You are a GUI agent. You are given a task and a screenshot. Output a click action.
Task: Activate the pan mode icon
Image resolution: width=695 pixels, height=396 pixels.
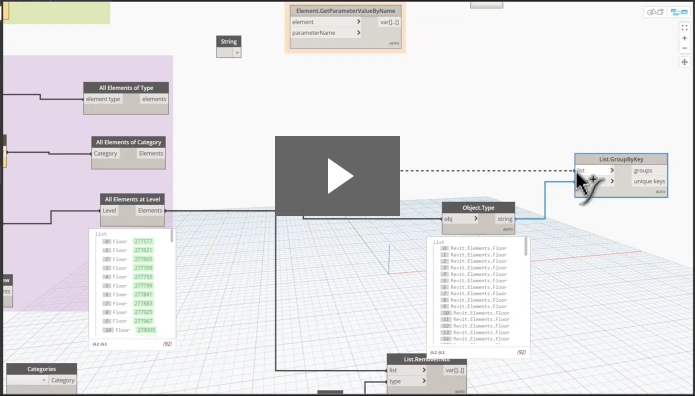point(684,62)
